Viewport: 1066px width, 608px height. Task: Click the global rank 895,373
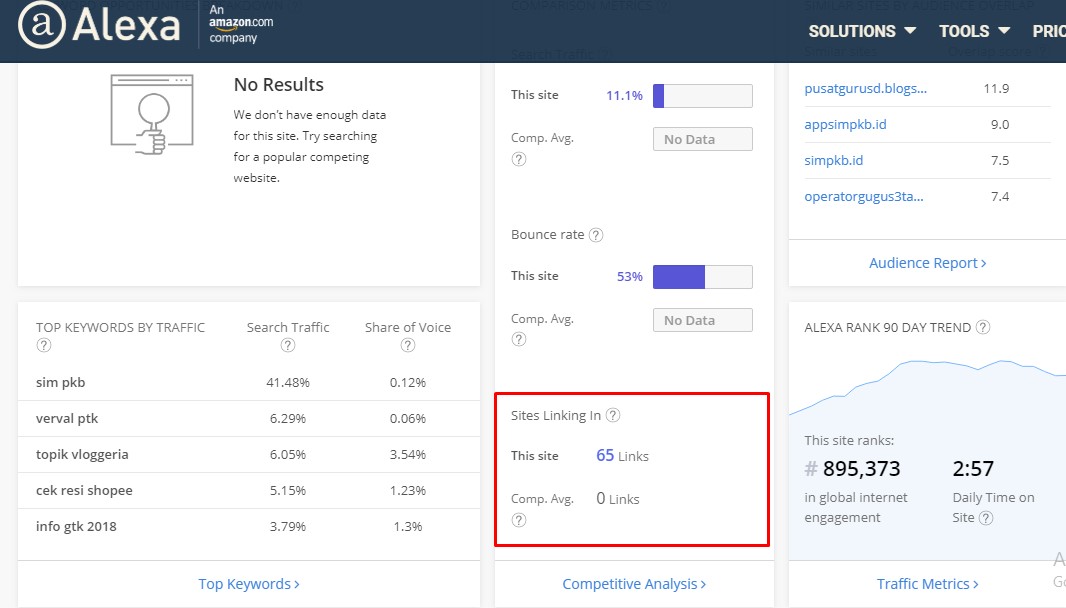(x=853, y=469)
